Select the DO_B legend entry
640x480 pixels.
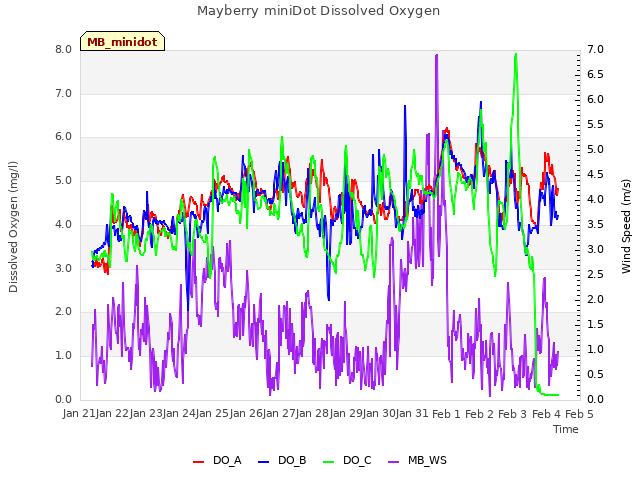tap(282, 460)
